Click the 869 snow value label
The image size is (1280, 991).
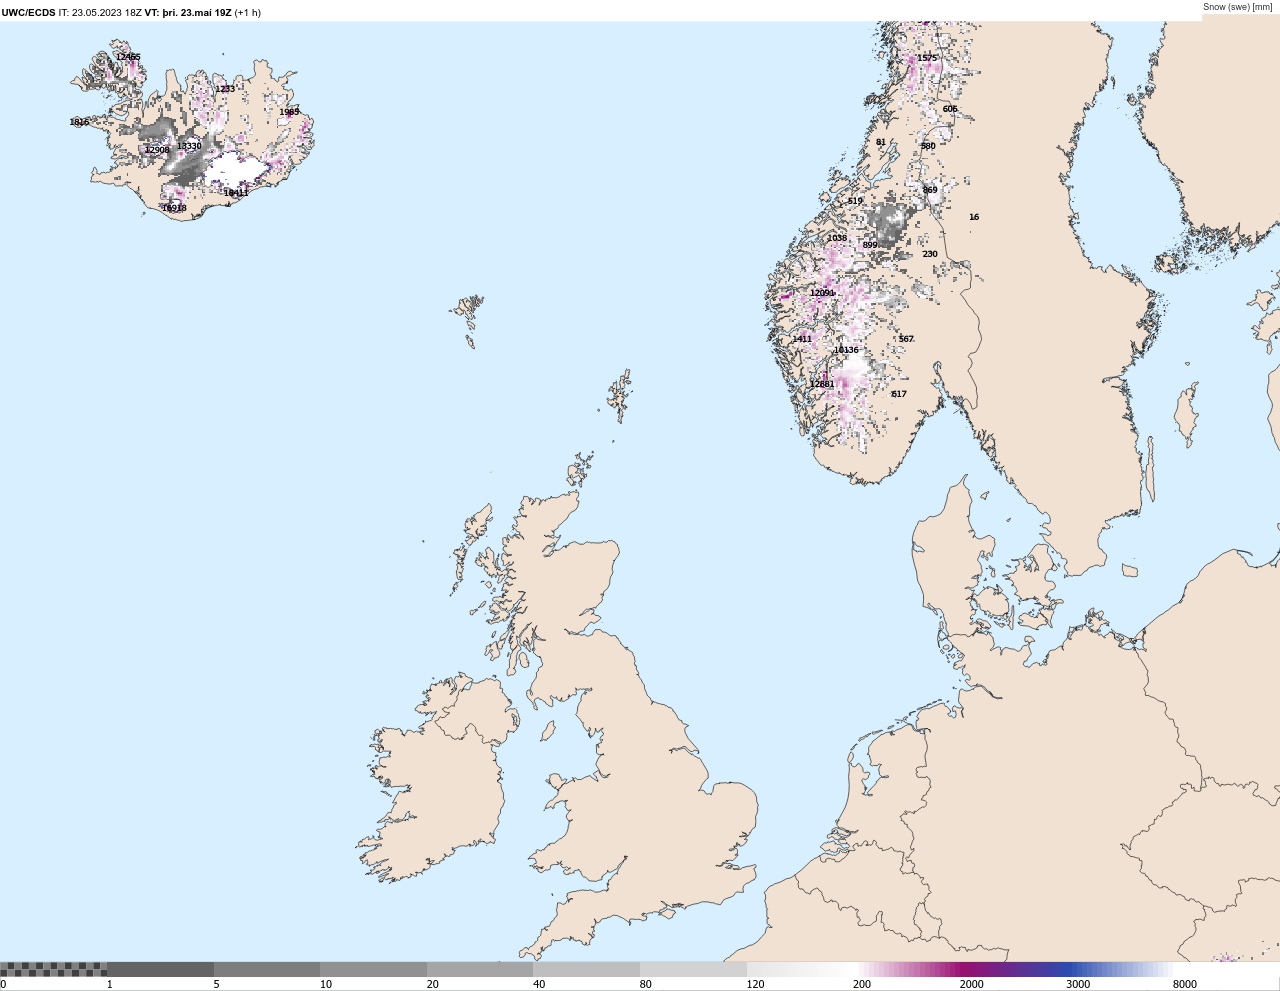[x=930, y=190]
